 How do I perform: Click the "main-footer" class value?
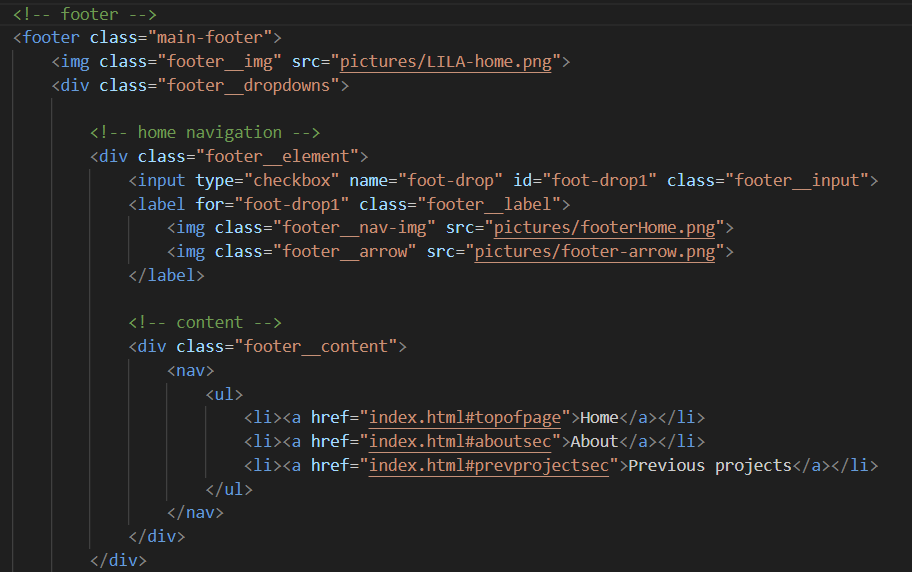pyautogui.click(x=210, y=38)
